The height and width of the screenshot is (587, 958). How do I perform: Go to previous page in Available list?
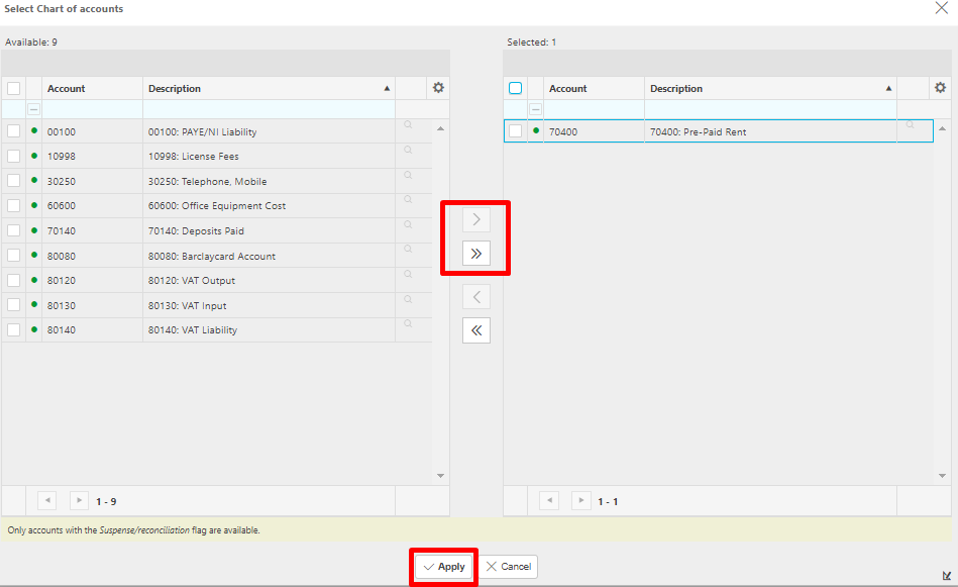[47, 501]
